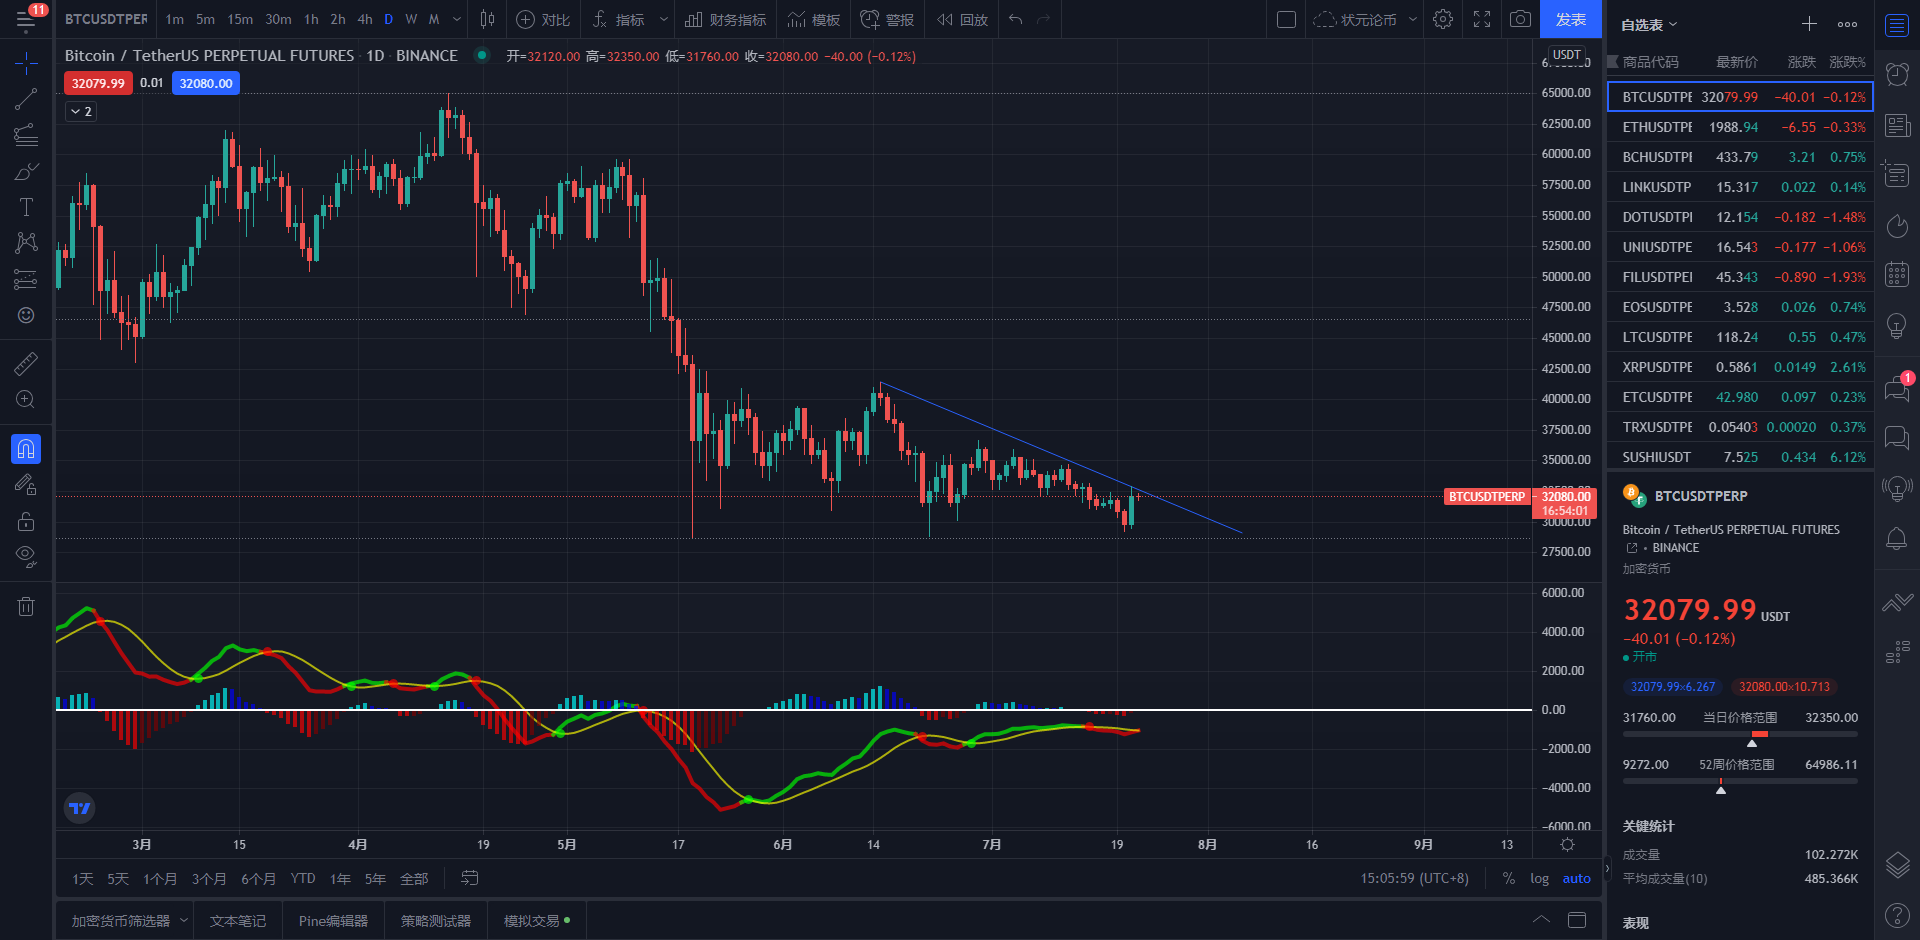Open the alerts alarm clock panel
Screen dimensions: 1920x940
pos(1897,73)
